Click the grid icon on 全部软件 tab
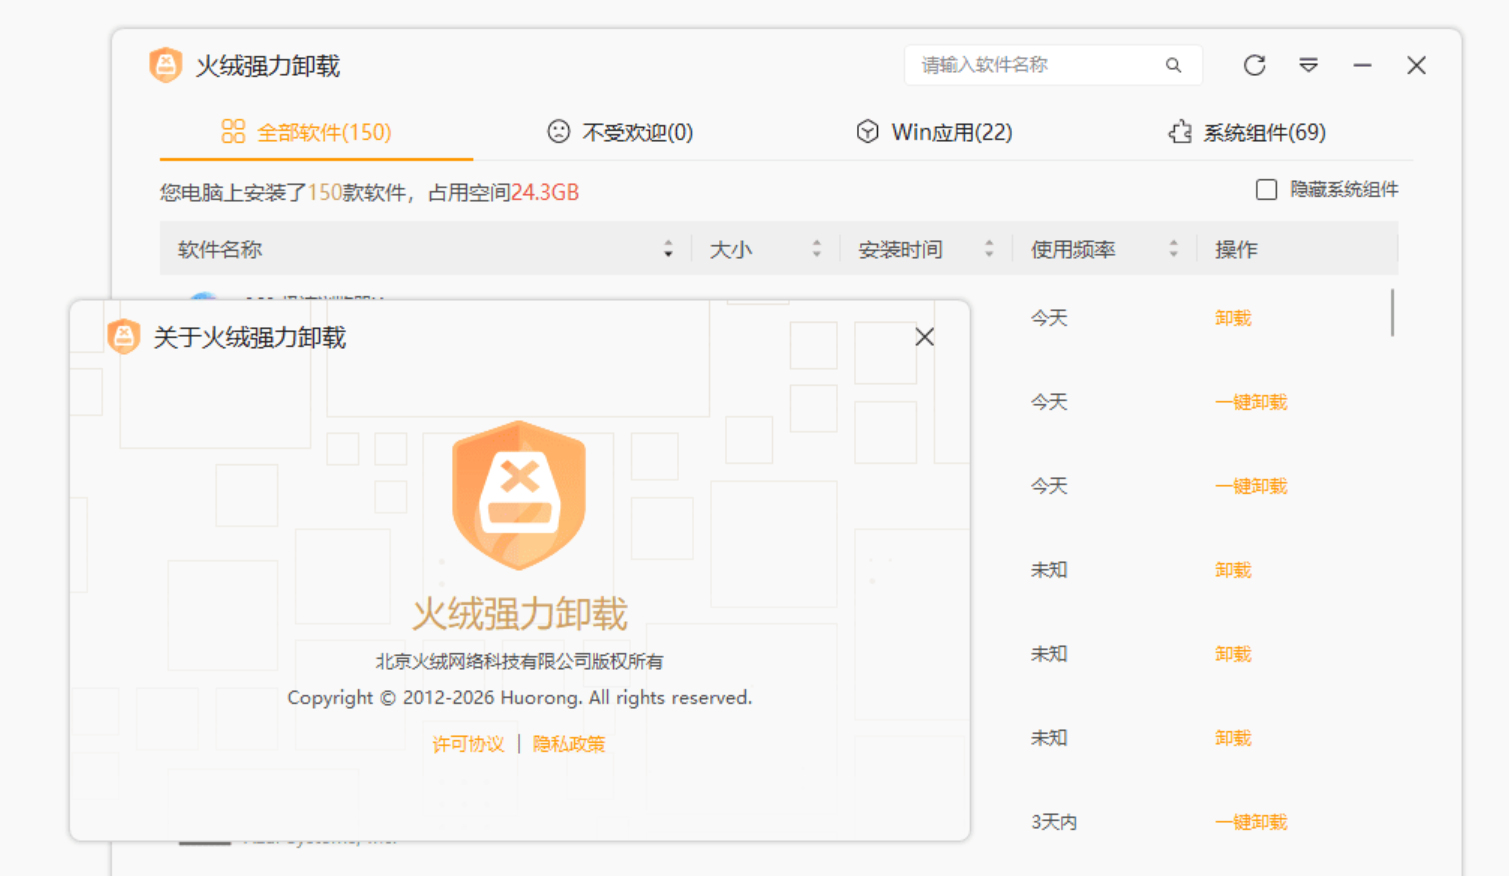Viewport: 1509px width, 876px height. click(233, 131)
